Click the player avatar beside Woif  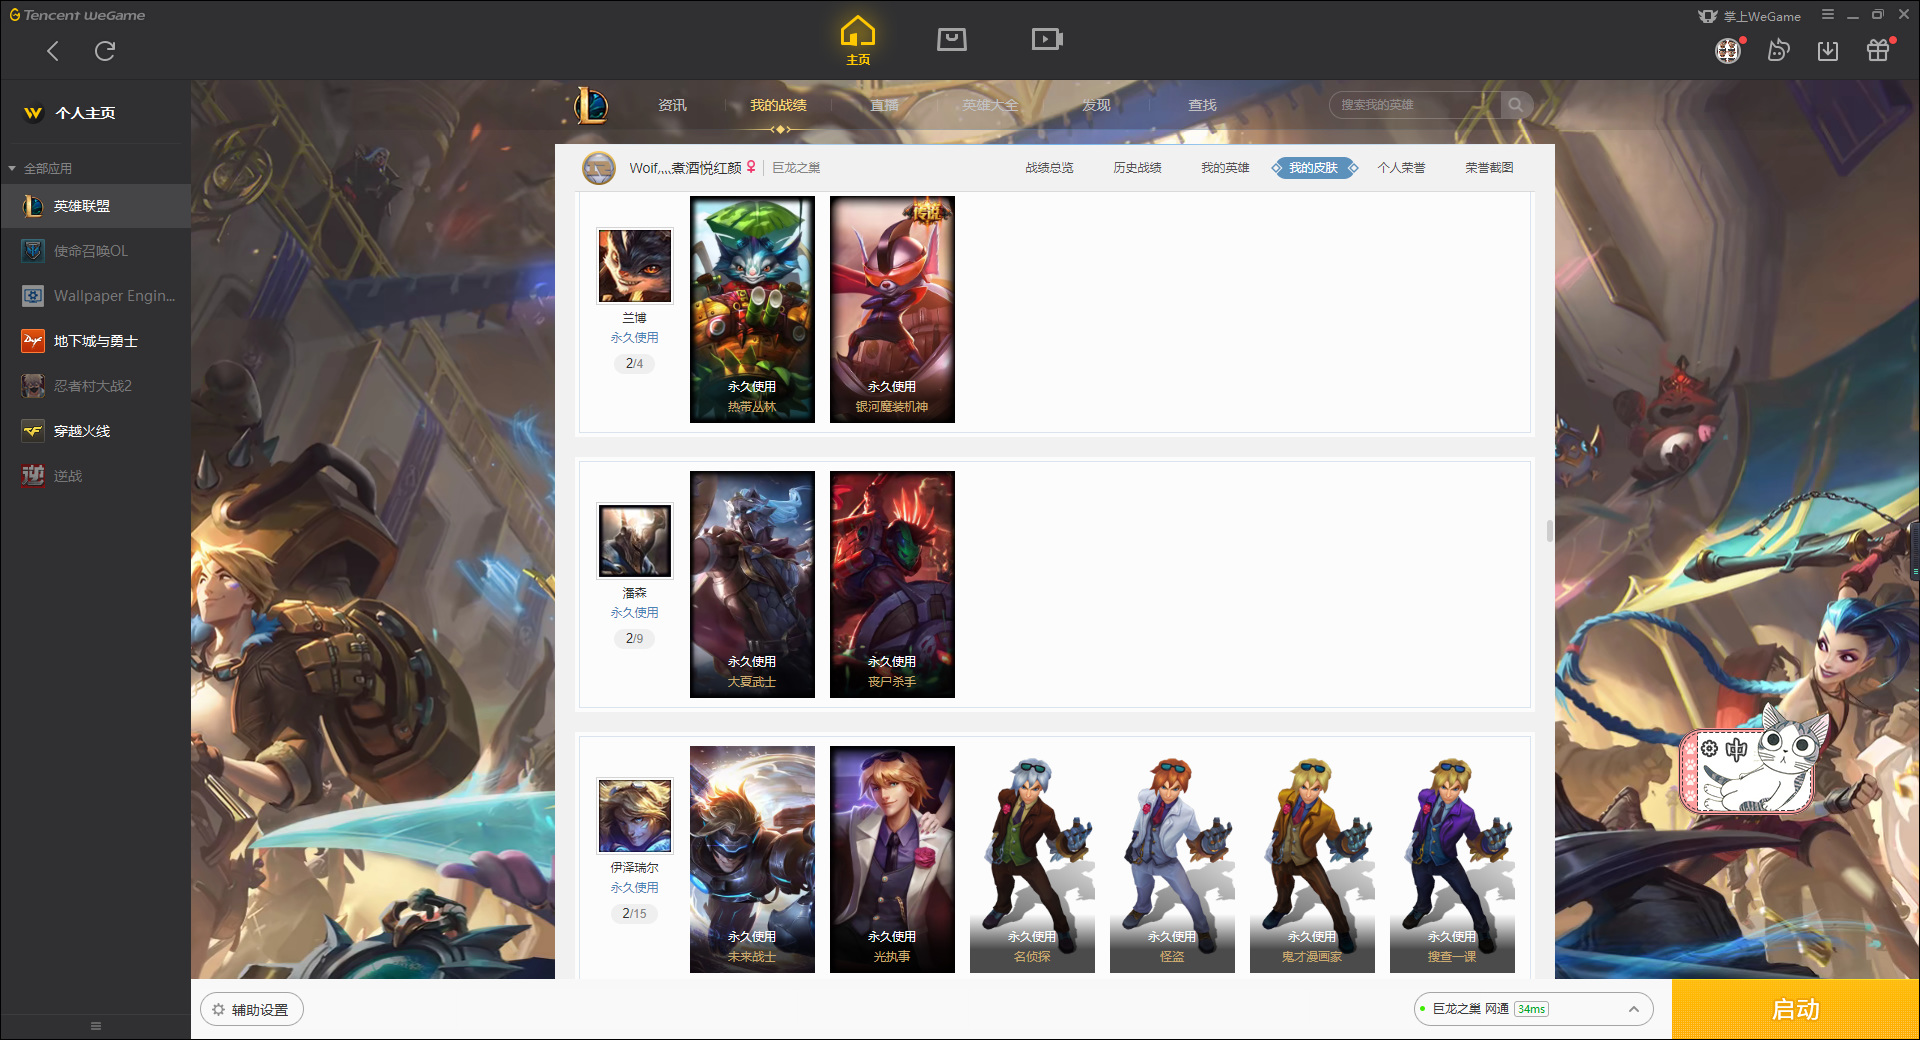pos(599,168)
